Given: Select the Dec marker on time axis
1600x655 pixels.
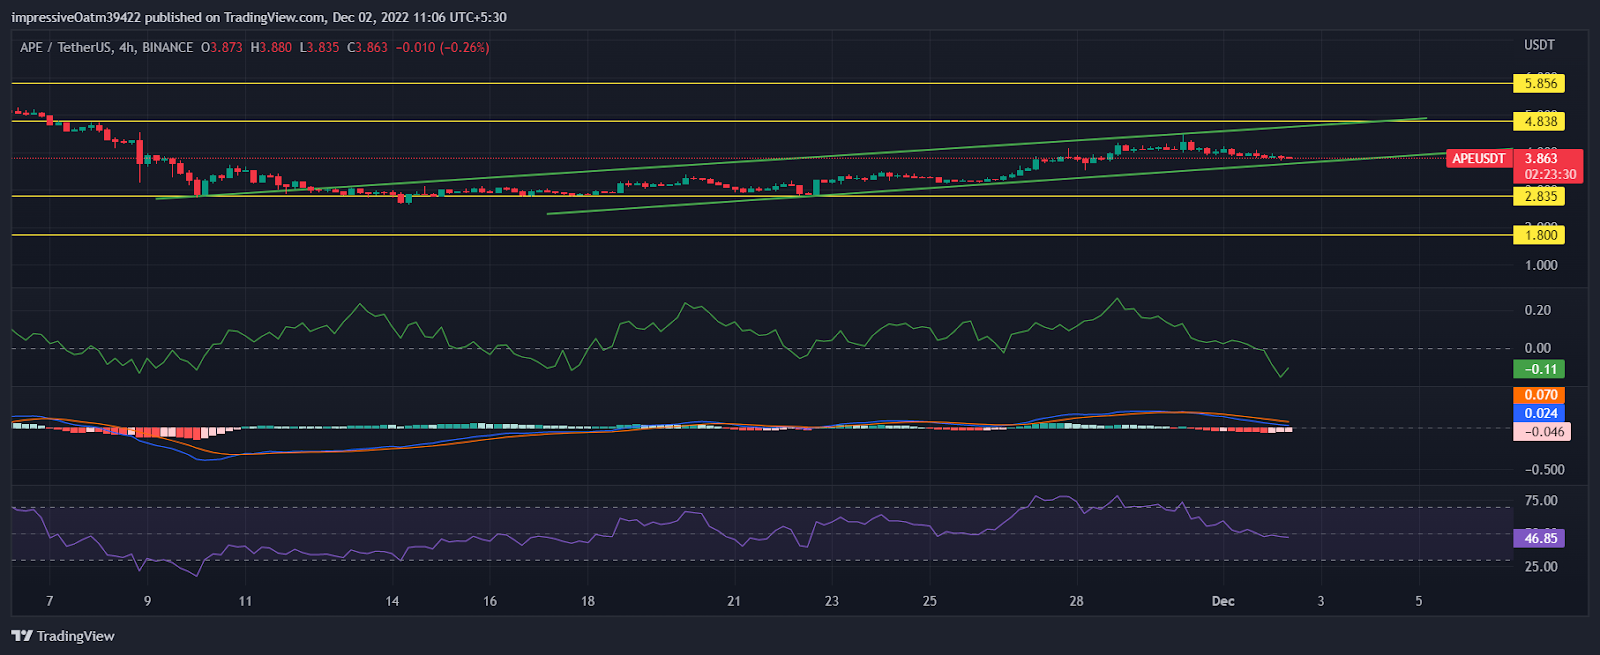Looking at the screenshot, I should coord(1222,601).
